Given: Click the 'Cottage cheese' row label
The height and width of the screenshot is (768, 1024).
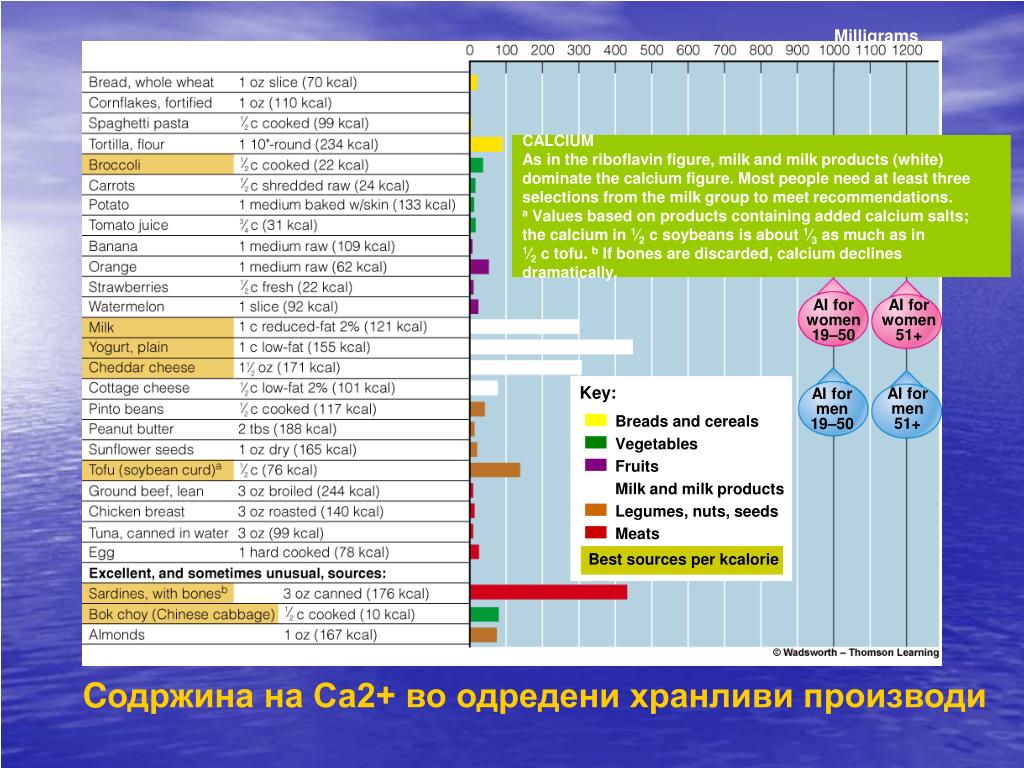Looking at the screenshot, I should click(x=139, y=388).
